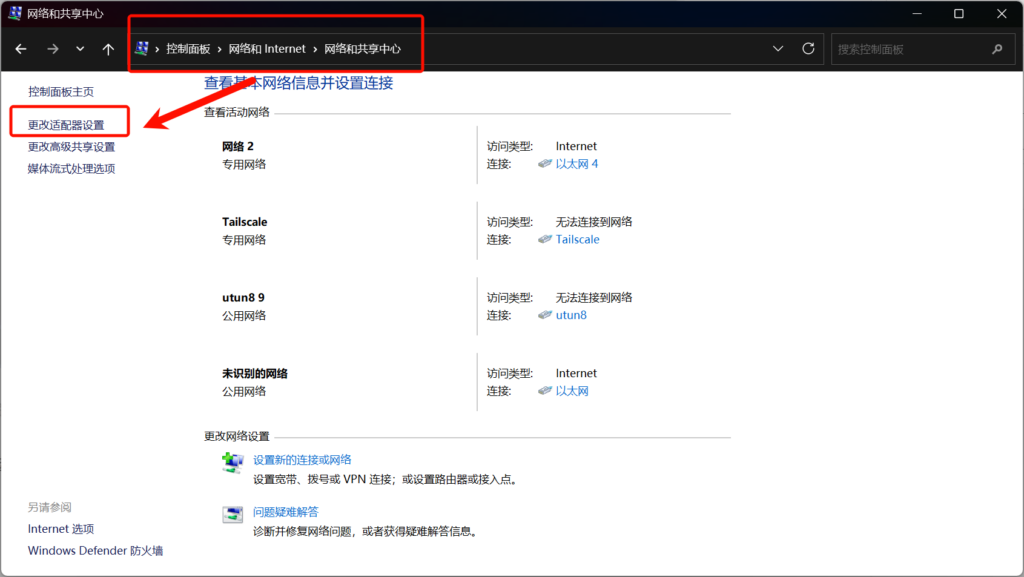Click the adapter icon beside utun8
Image resolution: width=1024 pixels, height=577 pixels.
pyautogui.click(x=545, y=315)
